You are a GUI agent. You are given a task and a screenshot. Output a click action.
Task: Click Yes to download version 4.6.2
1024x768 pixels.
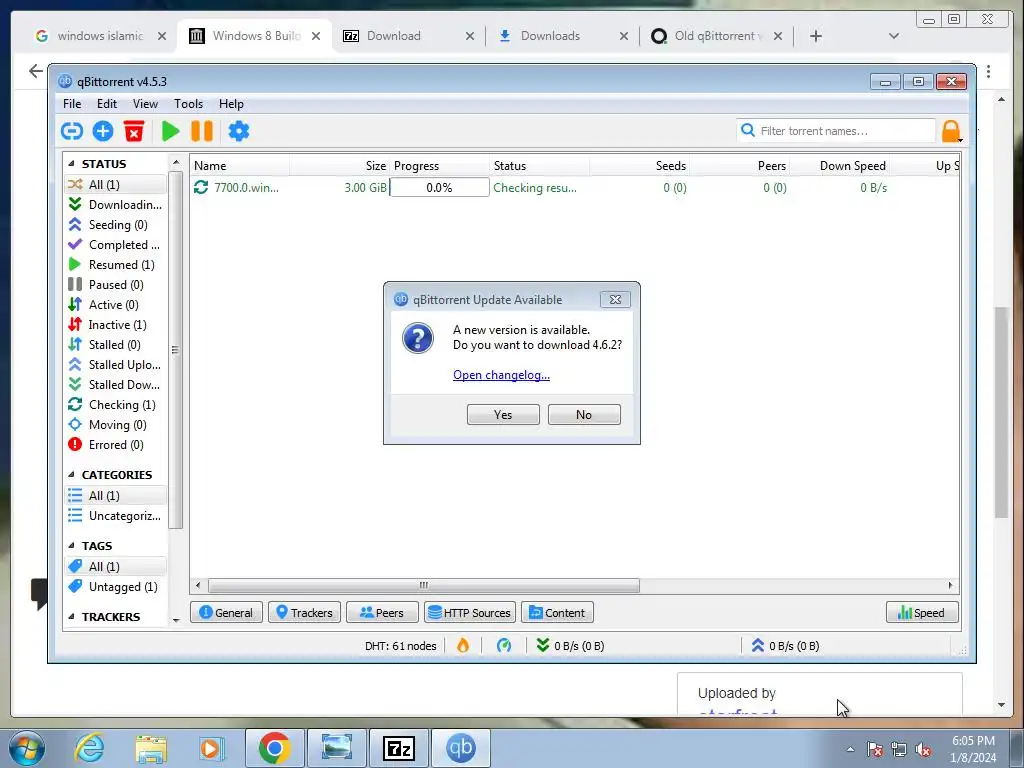503,415
